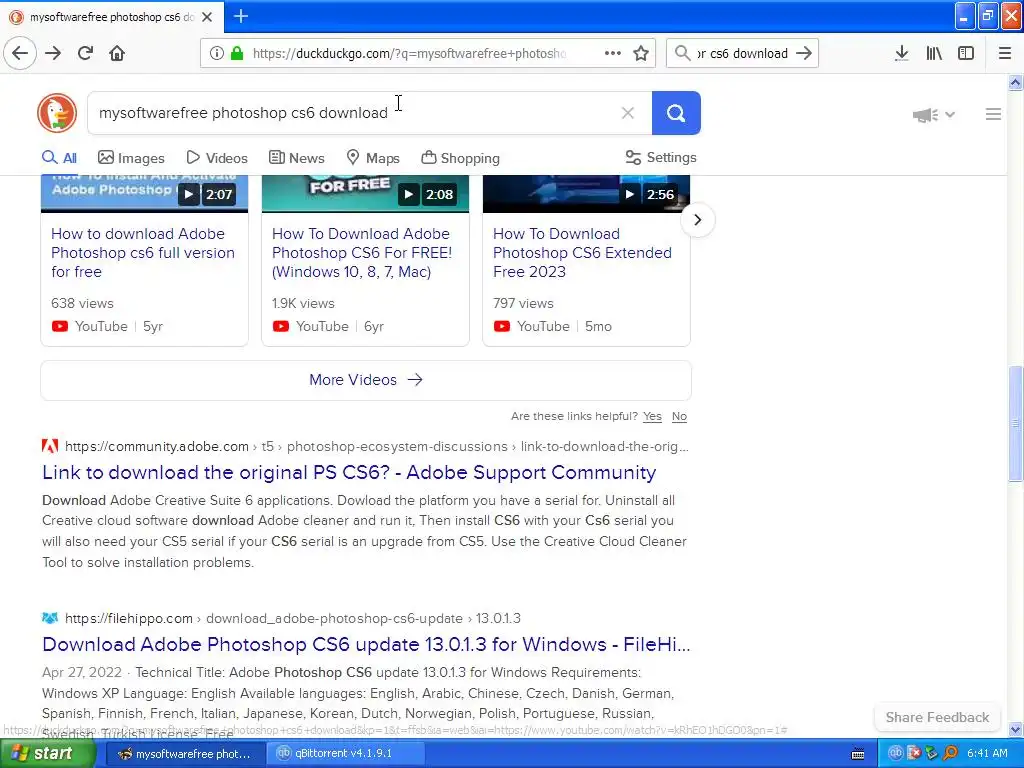Viewport: 1024px width, 768px height.
Task: Switch to News results
Action: coord(296,157)
